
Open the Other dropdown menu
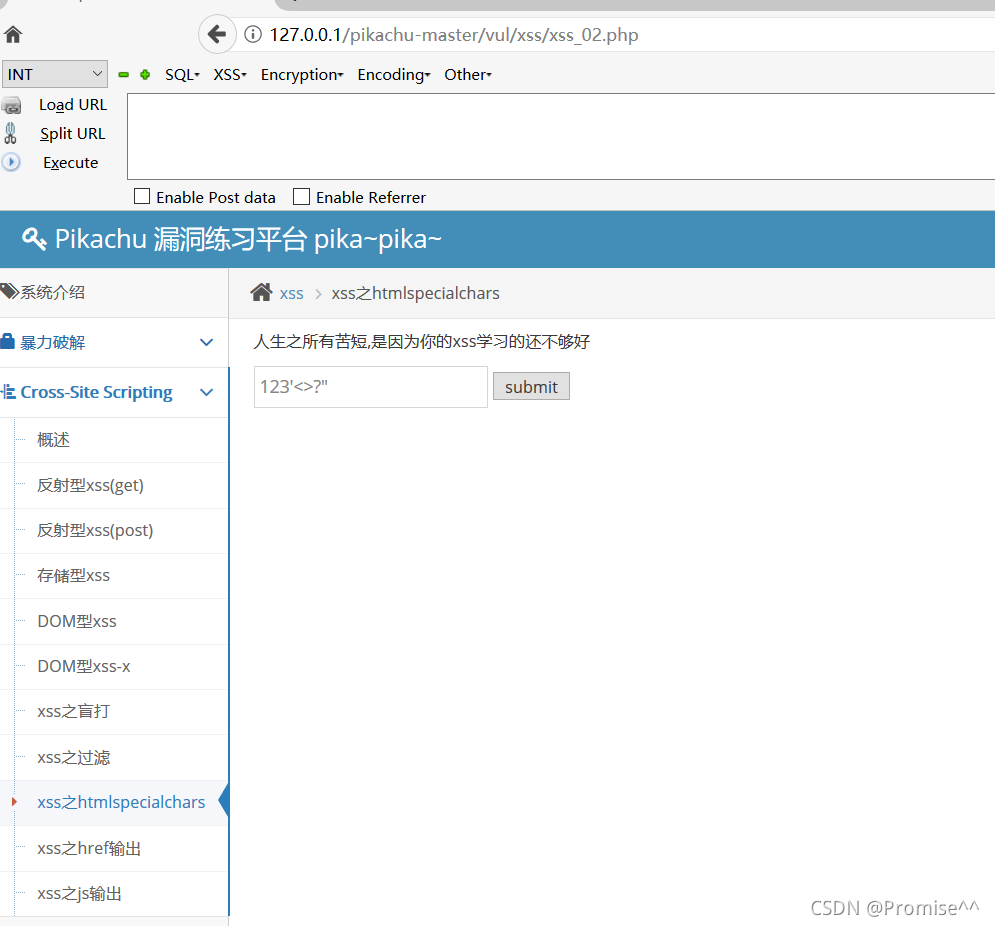point(468,75)
